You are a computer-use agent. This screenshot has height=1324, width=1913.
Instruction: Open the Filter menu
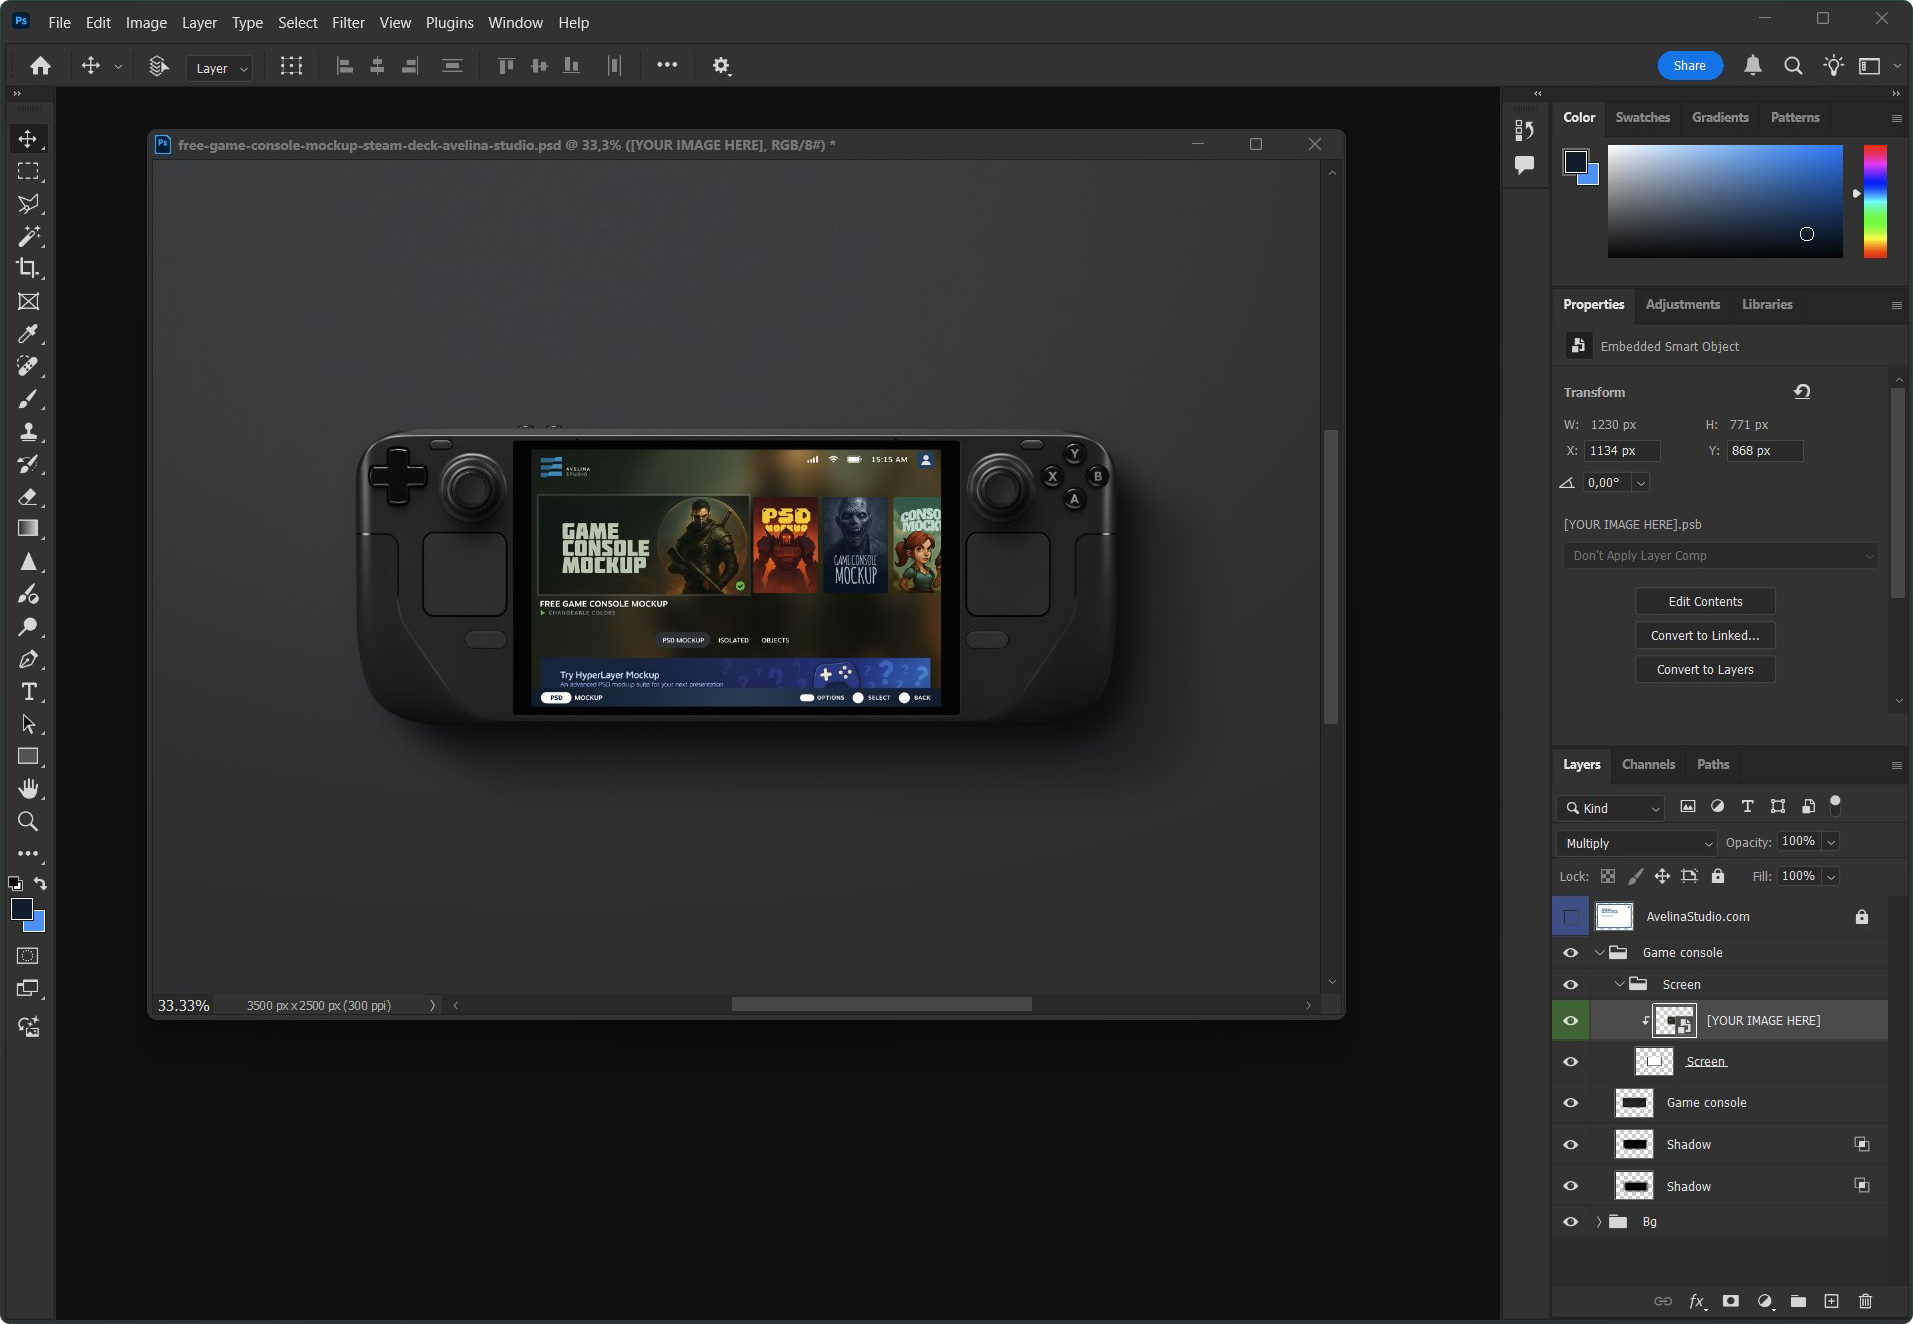[348, 22]
